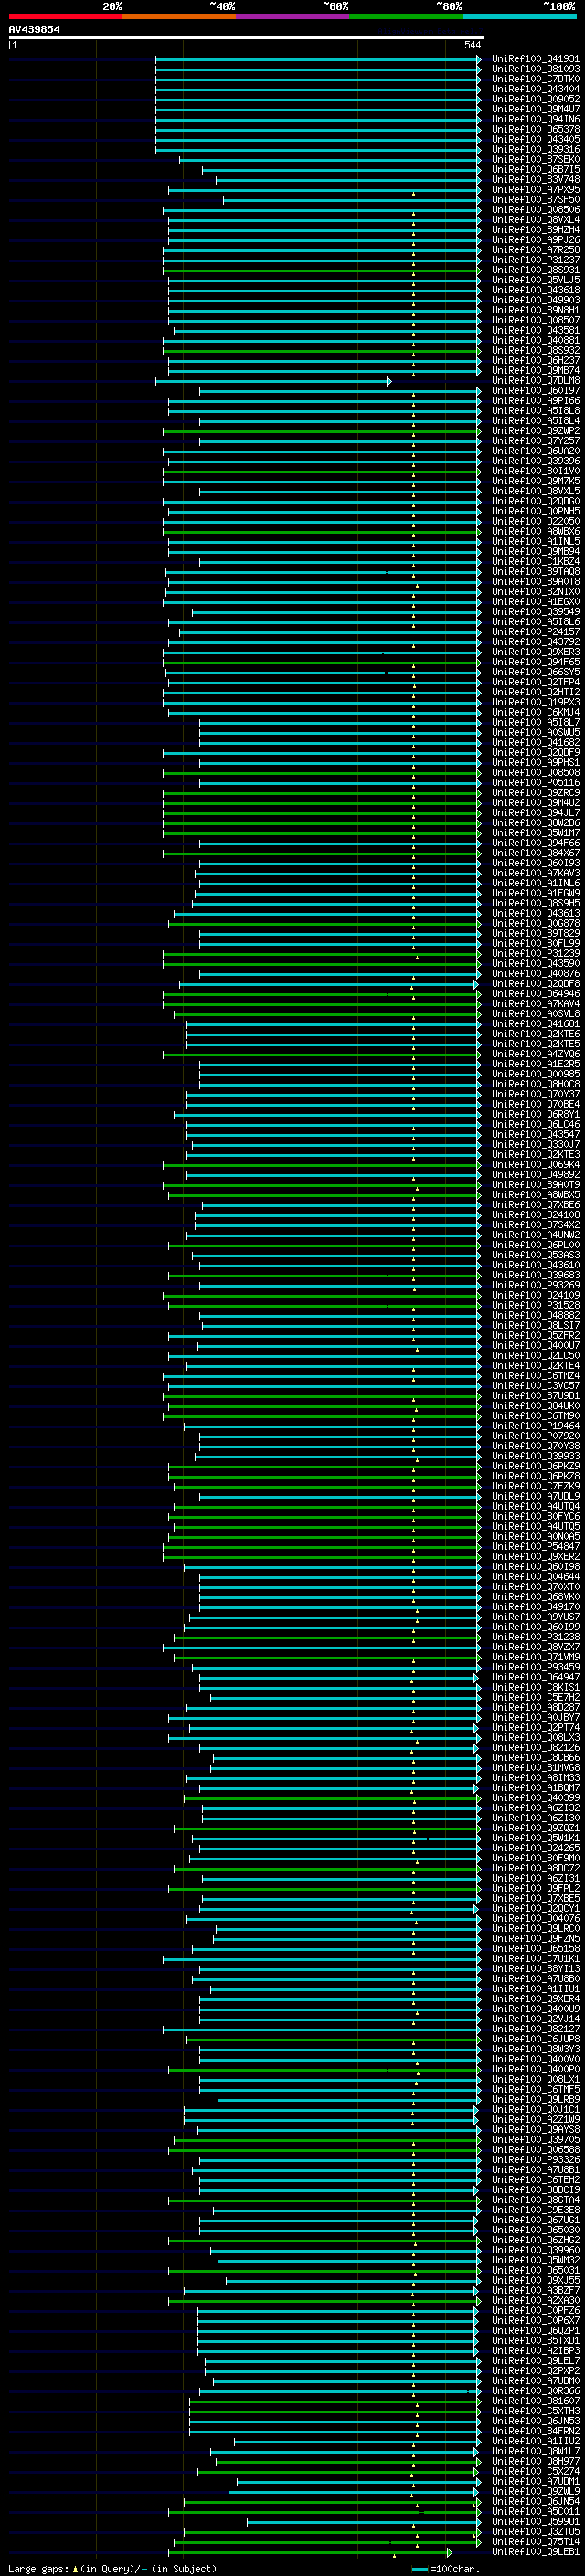Image resolution: width=585 pixels, height=2576 pixels.
Task: Select label UniRef100_Q0R366
Action: point(536,2390)
